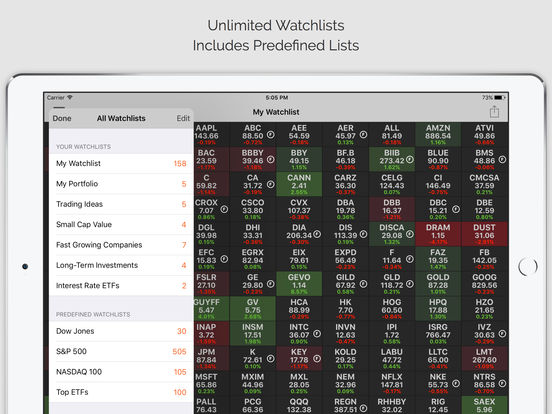This screenshot has height=414, width=552.
Task: Tap the clock icon beside CROX
Action: (224, 209)
